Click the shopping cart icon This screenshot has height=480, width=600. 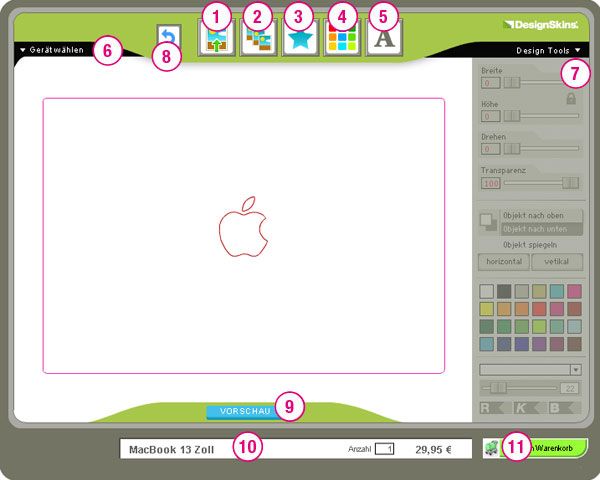pyautogui.click(x=491, y=448)
